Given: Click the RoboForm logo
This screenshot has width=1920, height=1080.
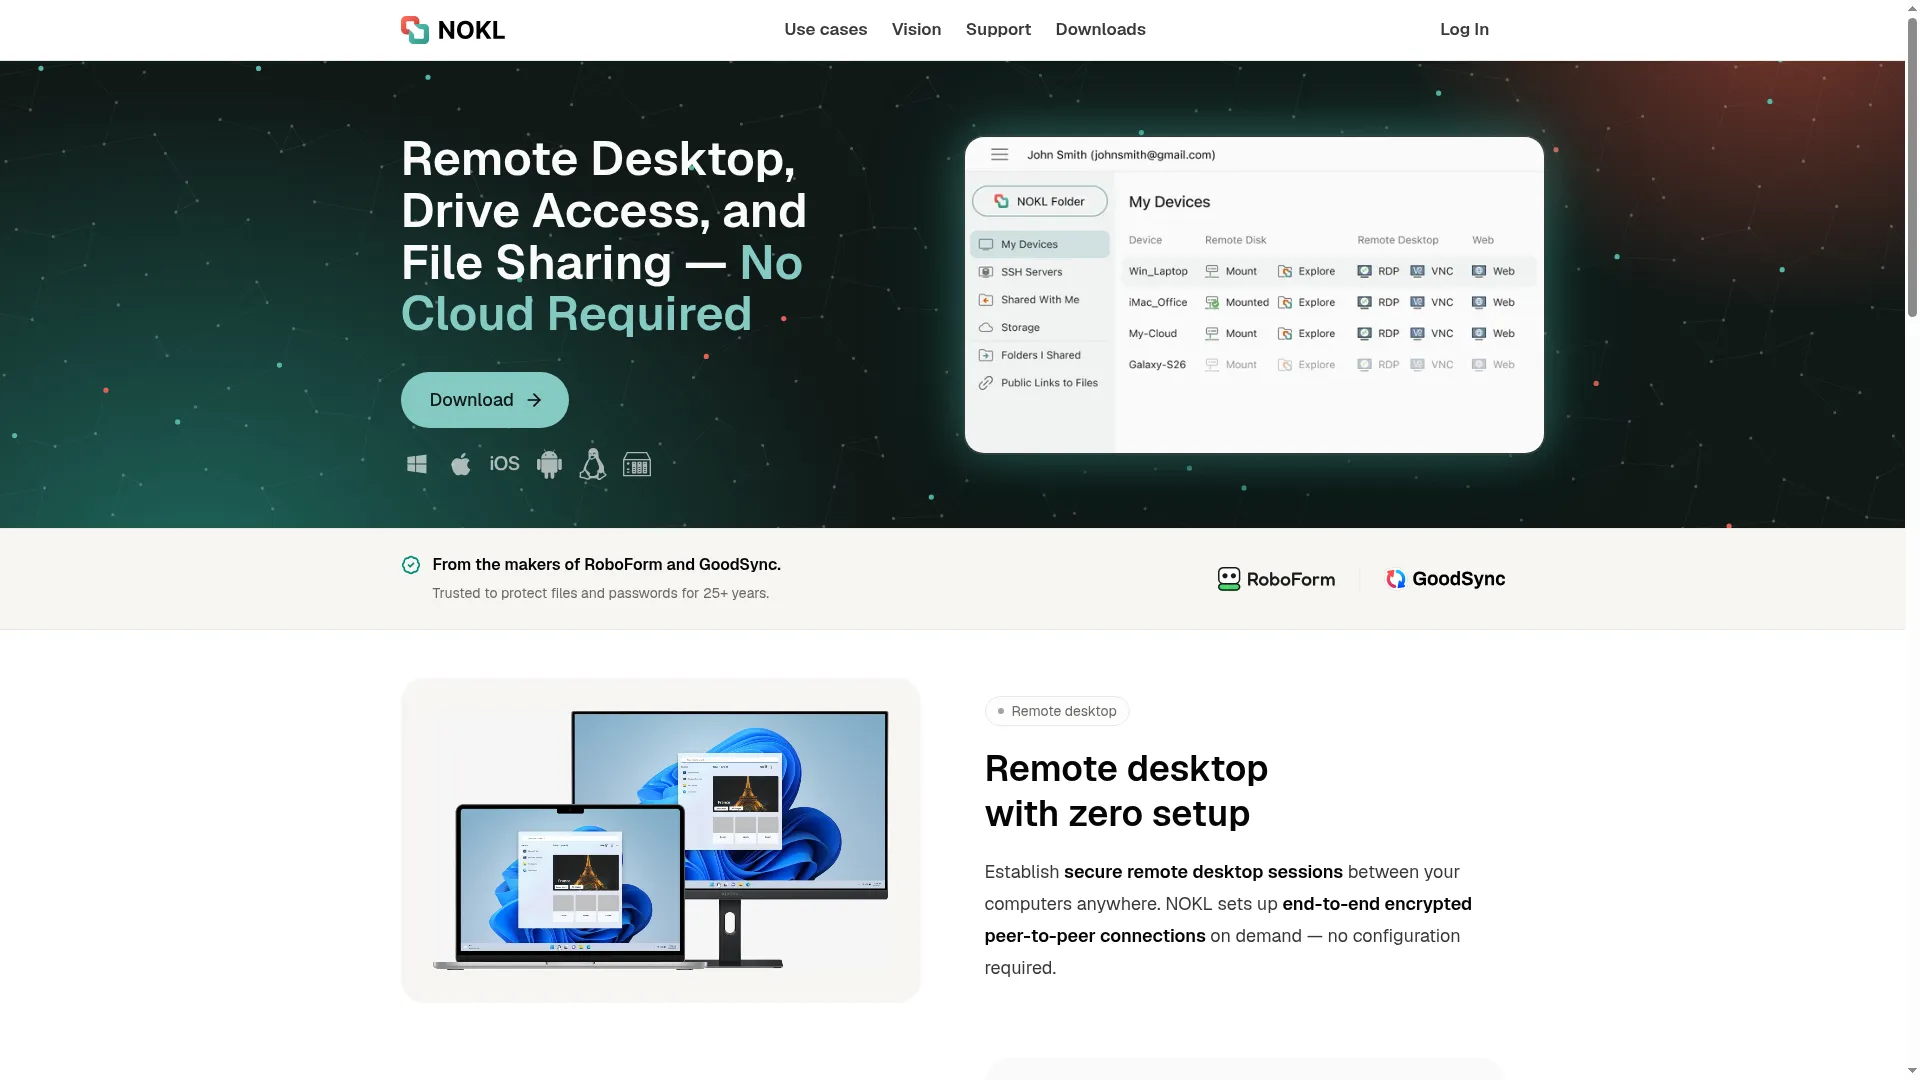Looking at the screenshot, I should tap(1276, 579).
